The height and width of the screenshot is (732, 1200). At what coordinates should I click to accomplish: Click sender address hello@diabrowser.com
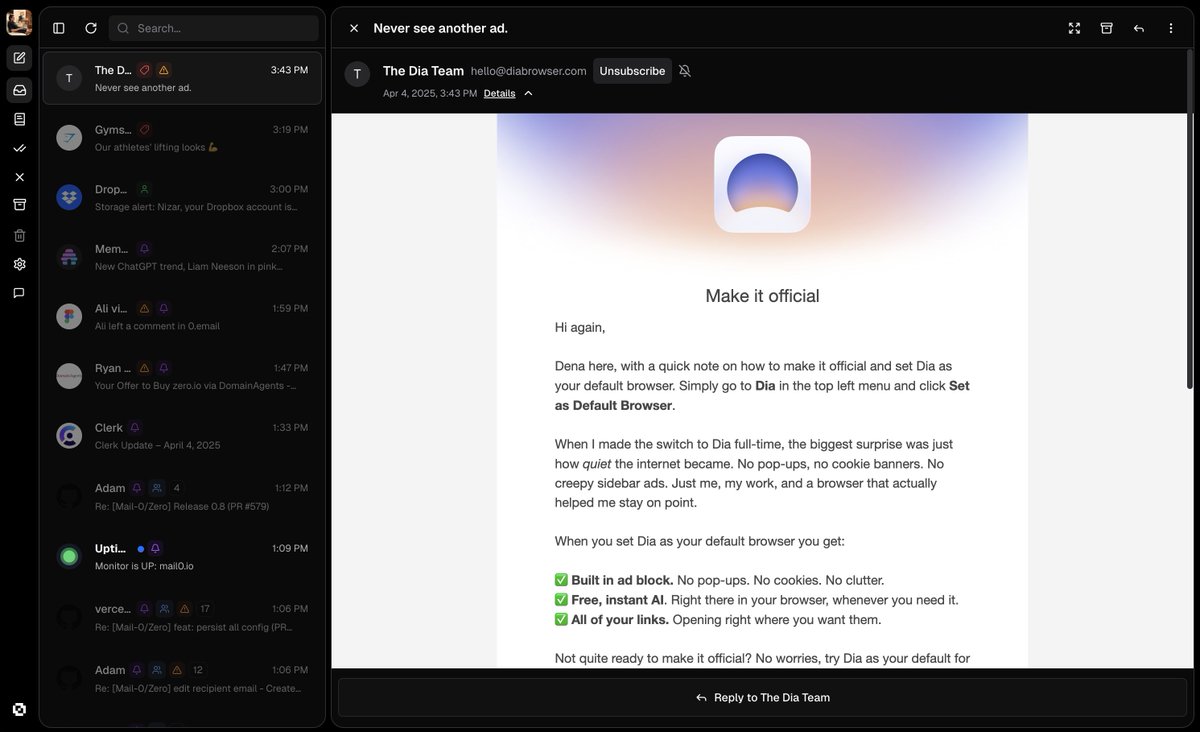tap(528, 71)
